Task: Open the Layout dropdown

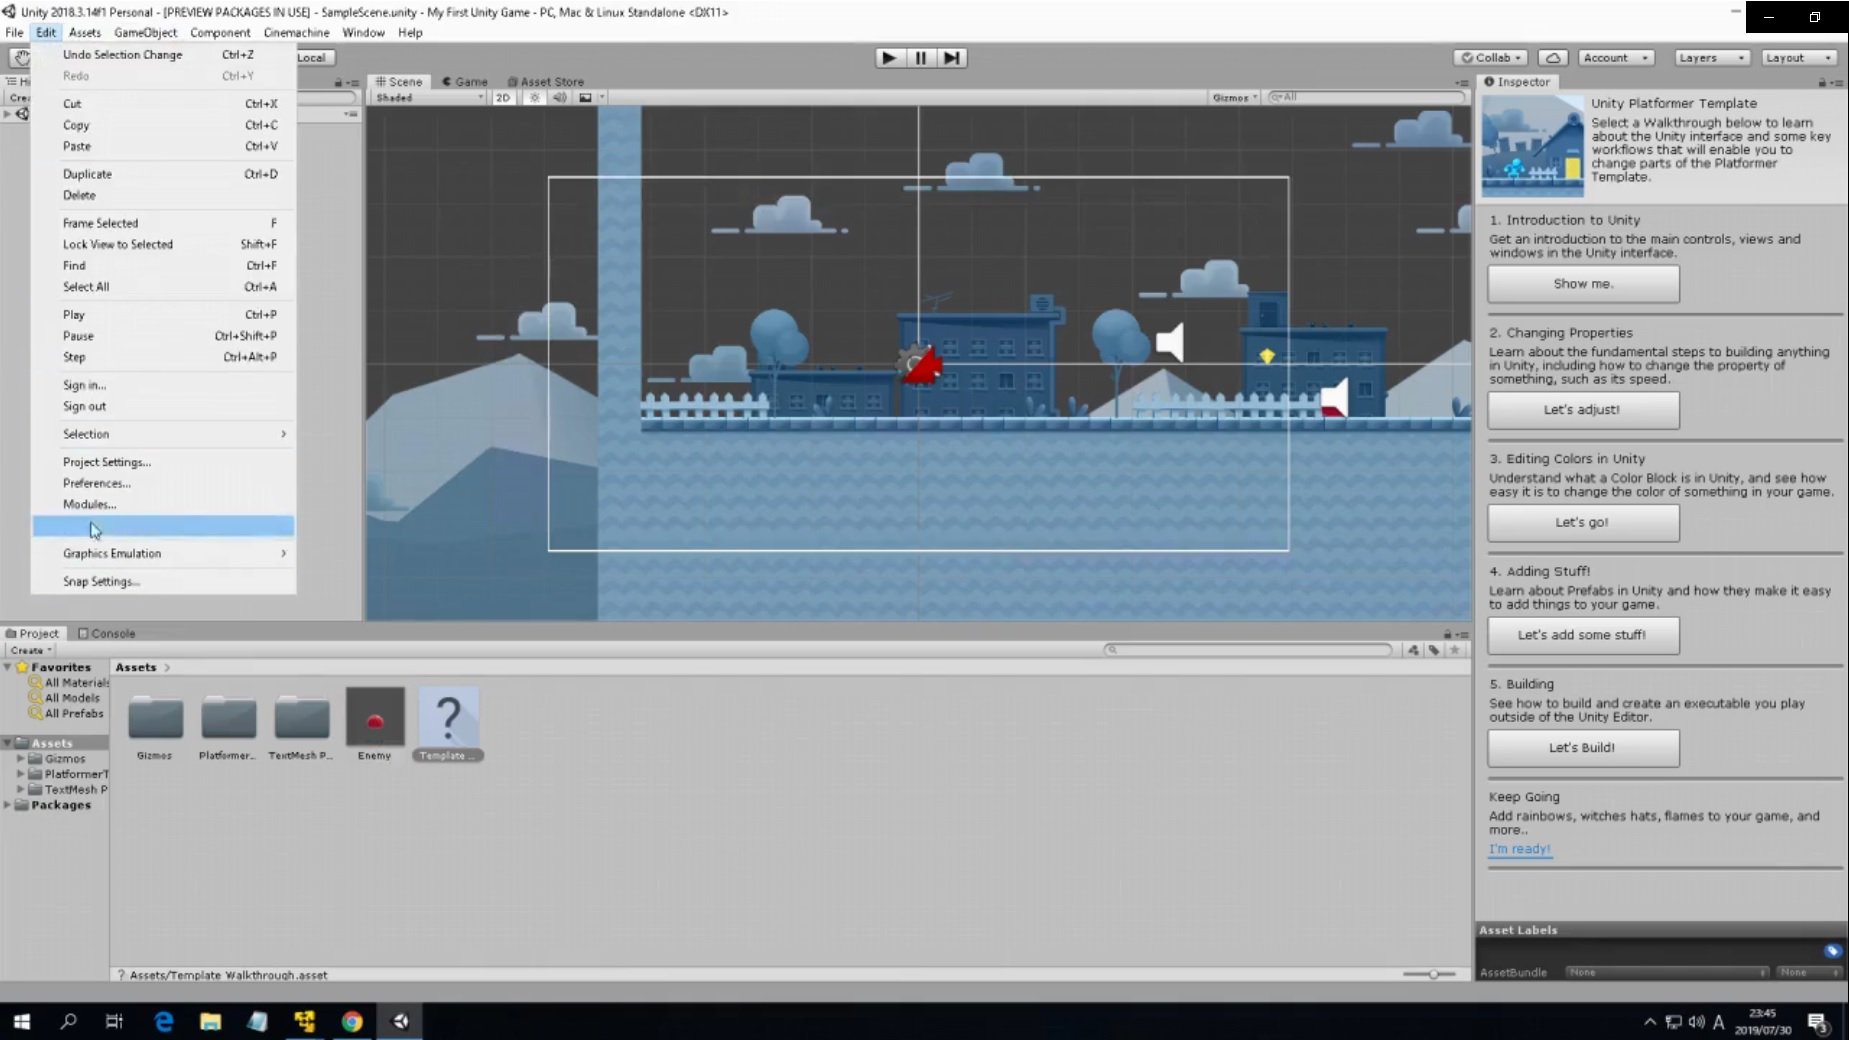Action: coord(1799,58)
